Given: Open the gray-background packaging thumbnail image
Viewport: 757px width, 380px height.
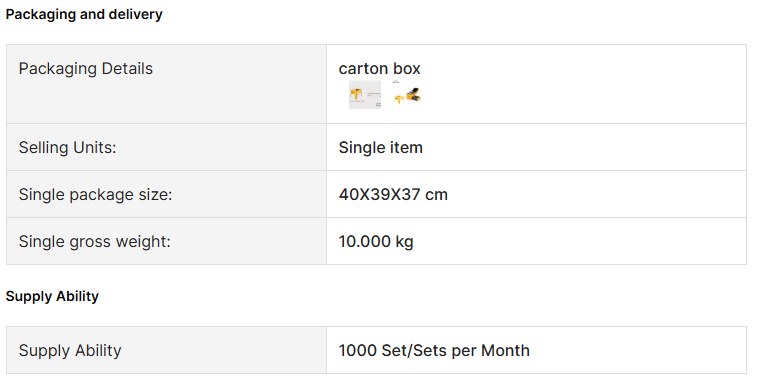Looking at the screenshot, I should tap(365, 95).
